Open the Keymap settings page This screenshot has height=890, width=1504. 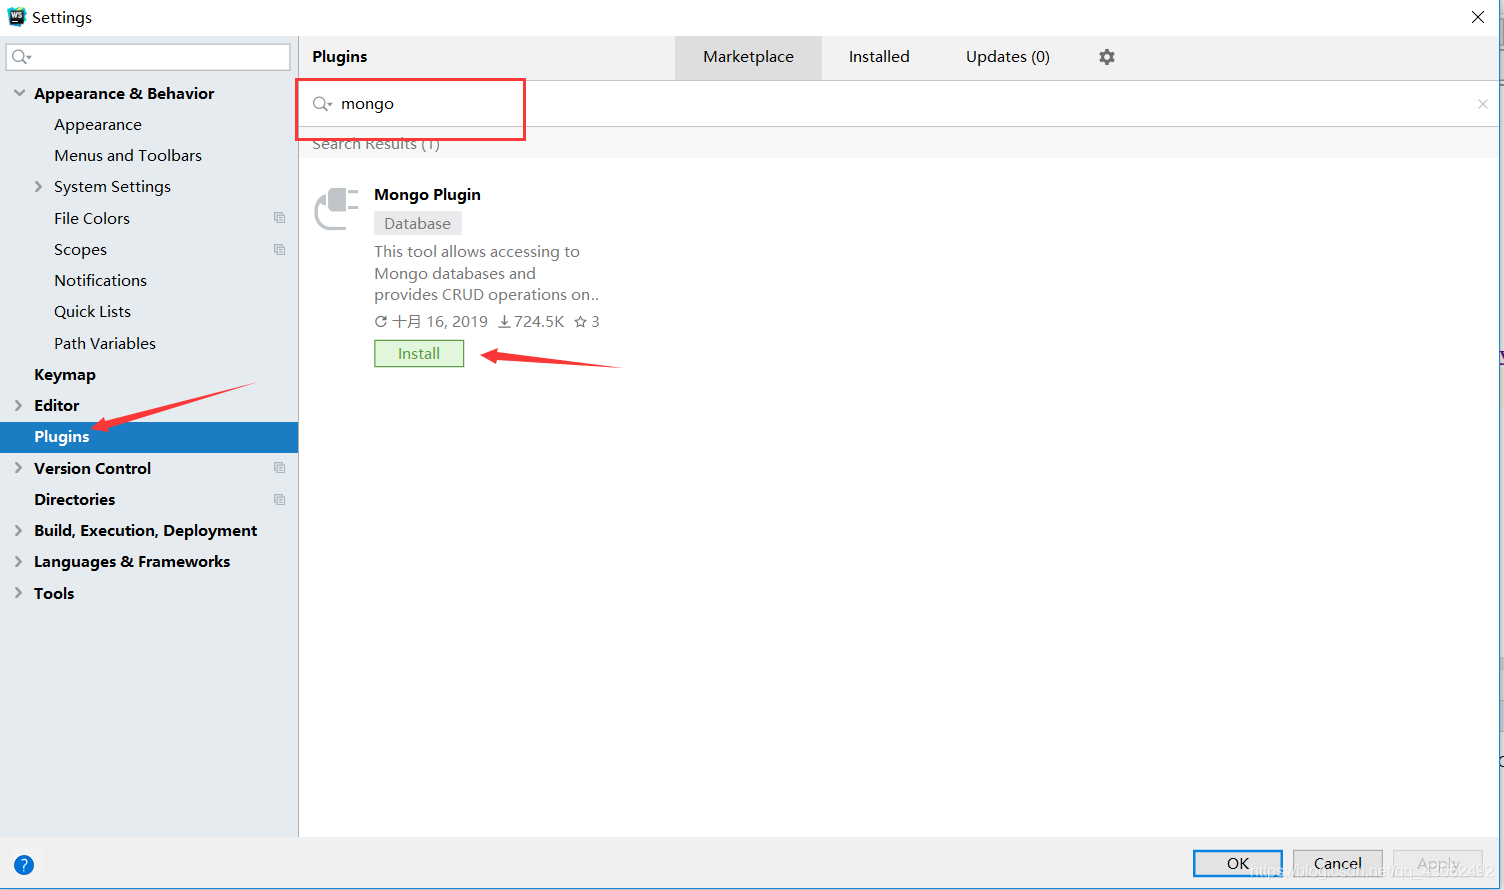(65, 374)
